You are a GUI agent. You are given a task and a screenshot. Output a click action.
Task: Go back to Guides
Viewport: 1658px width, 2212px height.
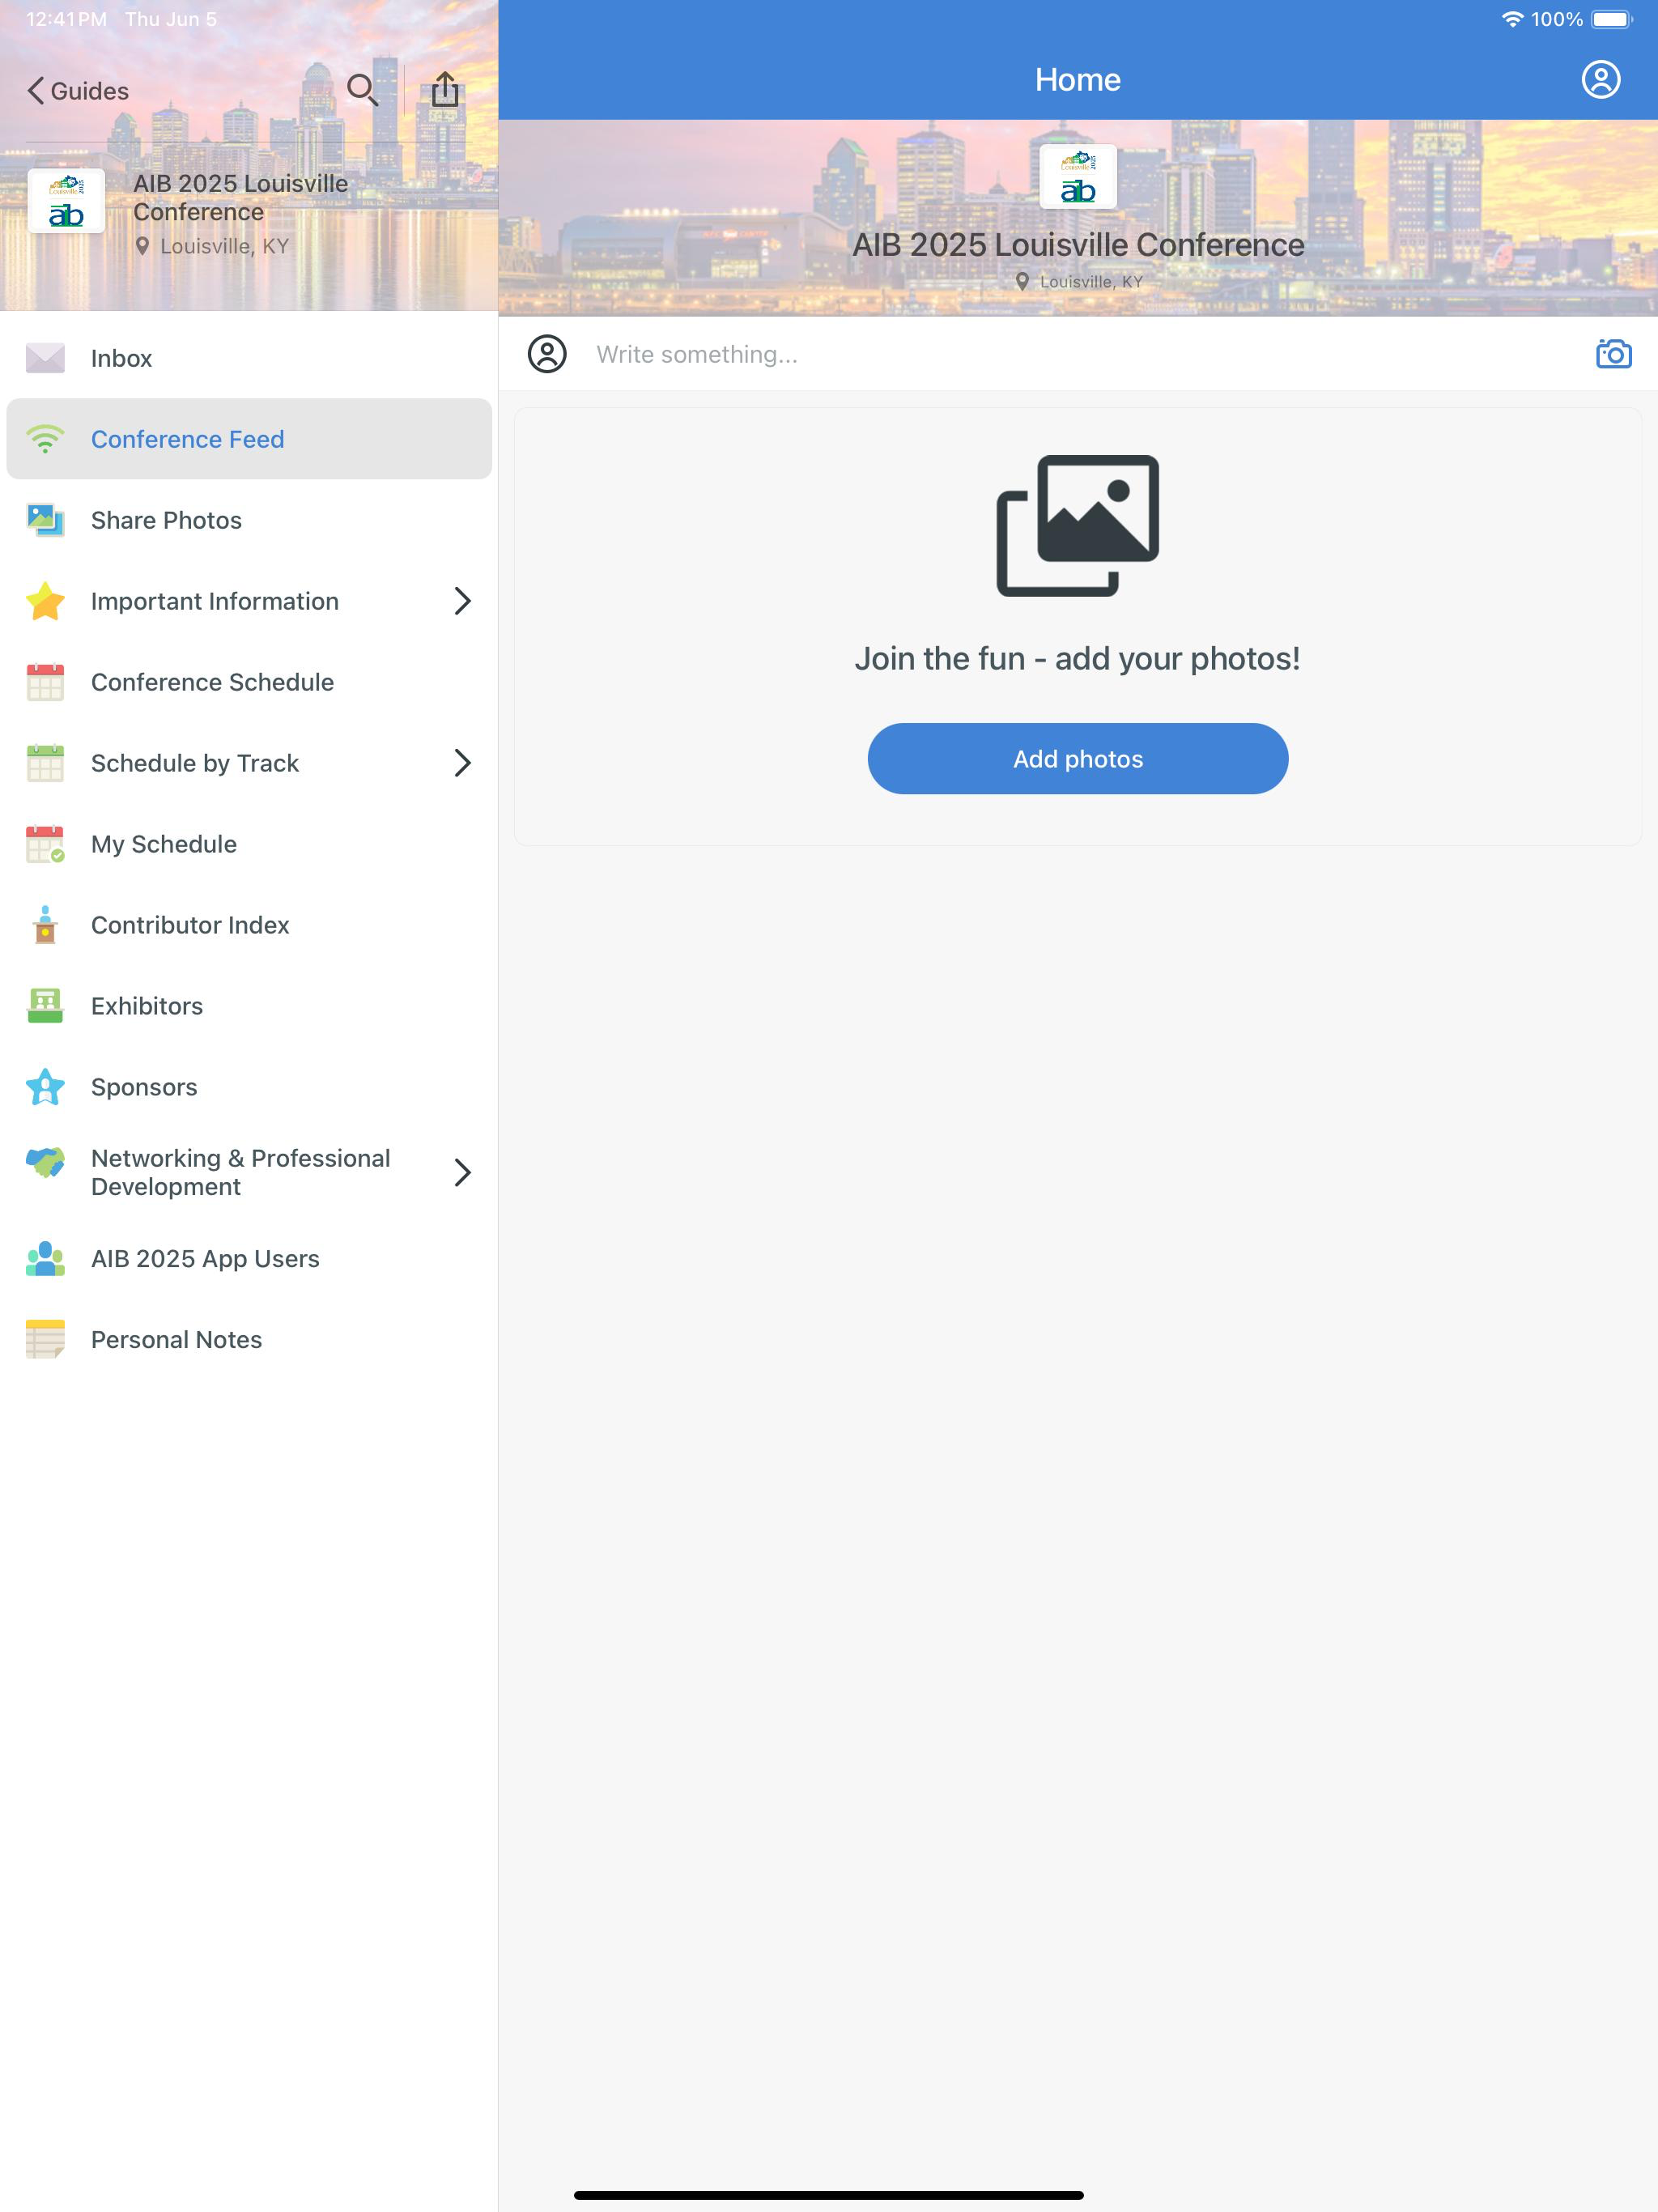point(78,91)
